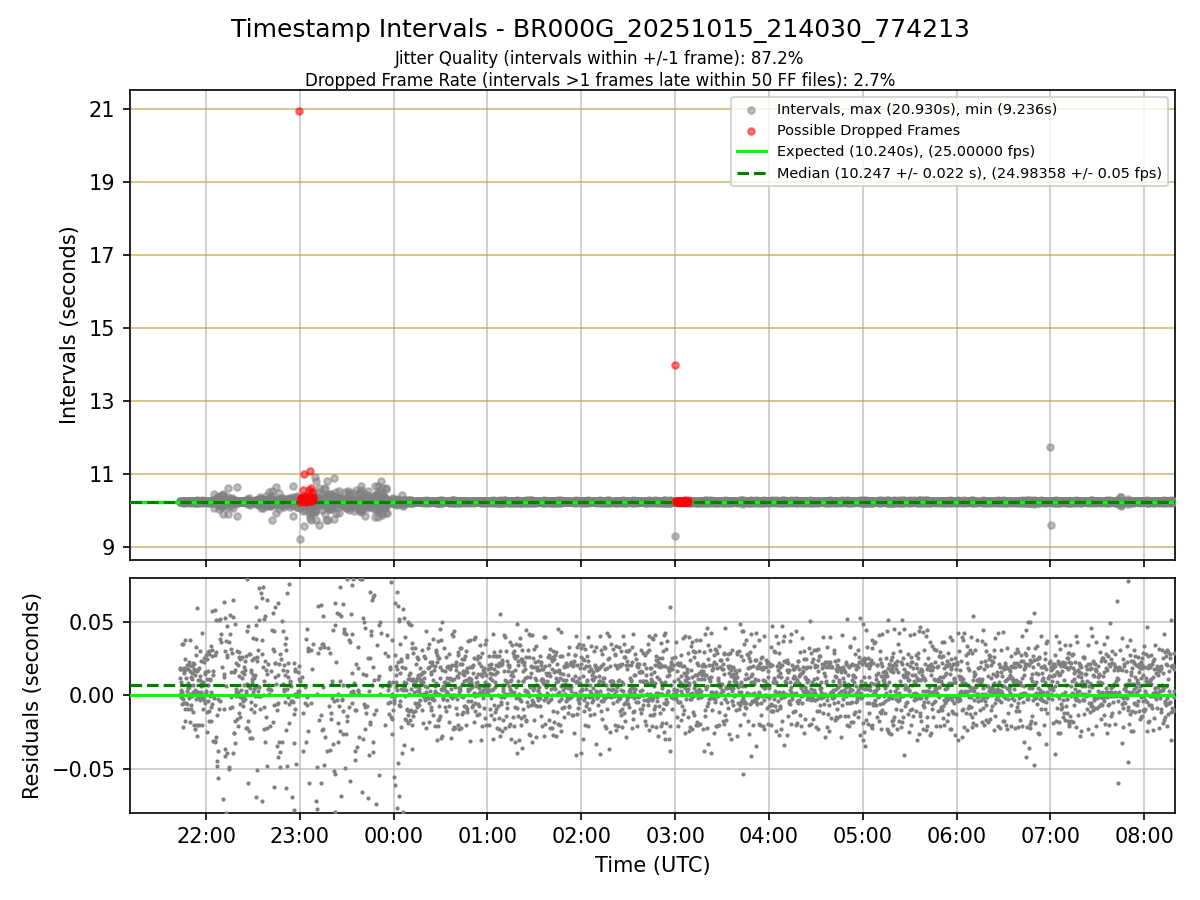
Task: Click legend entry 'Possible Dropped Frames'
Action: point(868,130)
